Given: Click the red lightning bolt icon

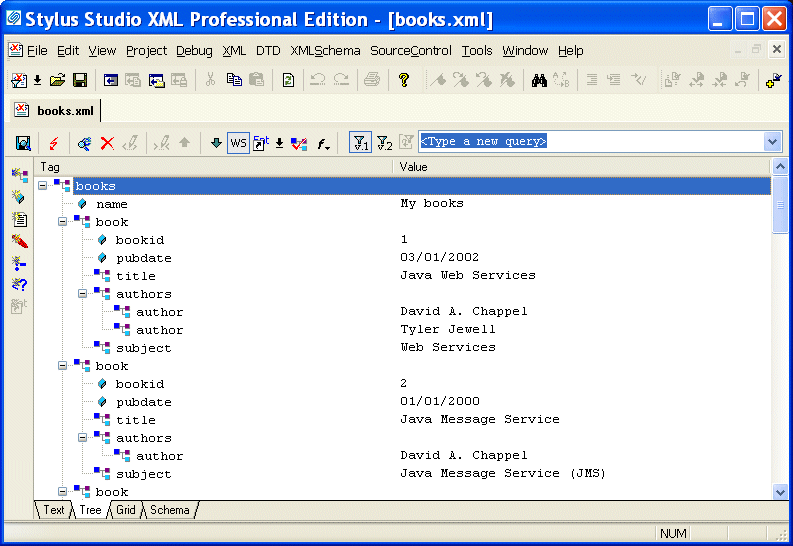Looking at the screenshot, I should click(x=53, y=143).
